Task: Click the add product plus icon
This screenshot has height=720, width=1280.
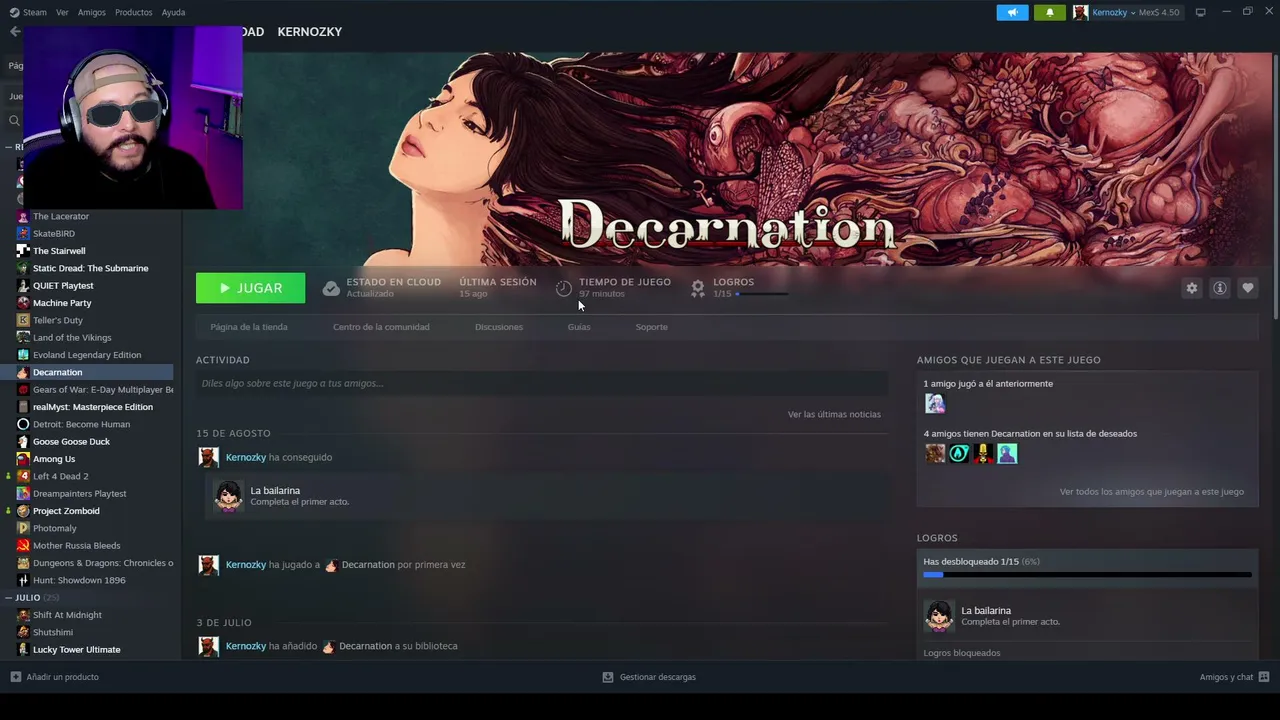Action: click(15, 677)
